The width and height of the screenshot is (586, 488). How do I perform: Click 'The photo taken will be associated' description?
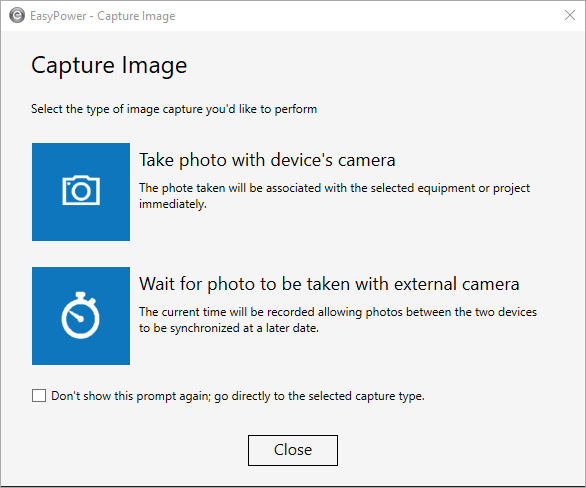[x=334, y=196]
